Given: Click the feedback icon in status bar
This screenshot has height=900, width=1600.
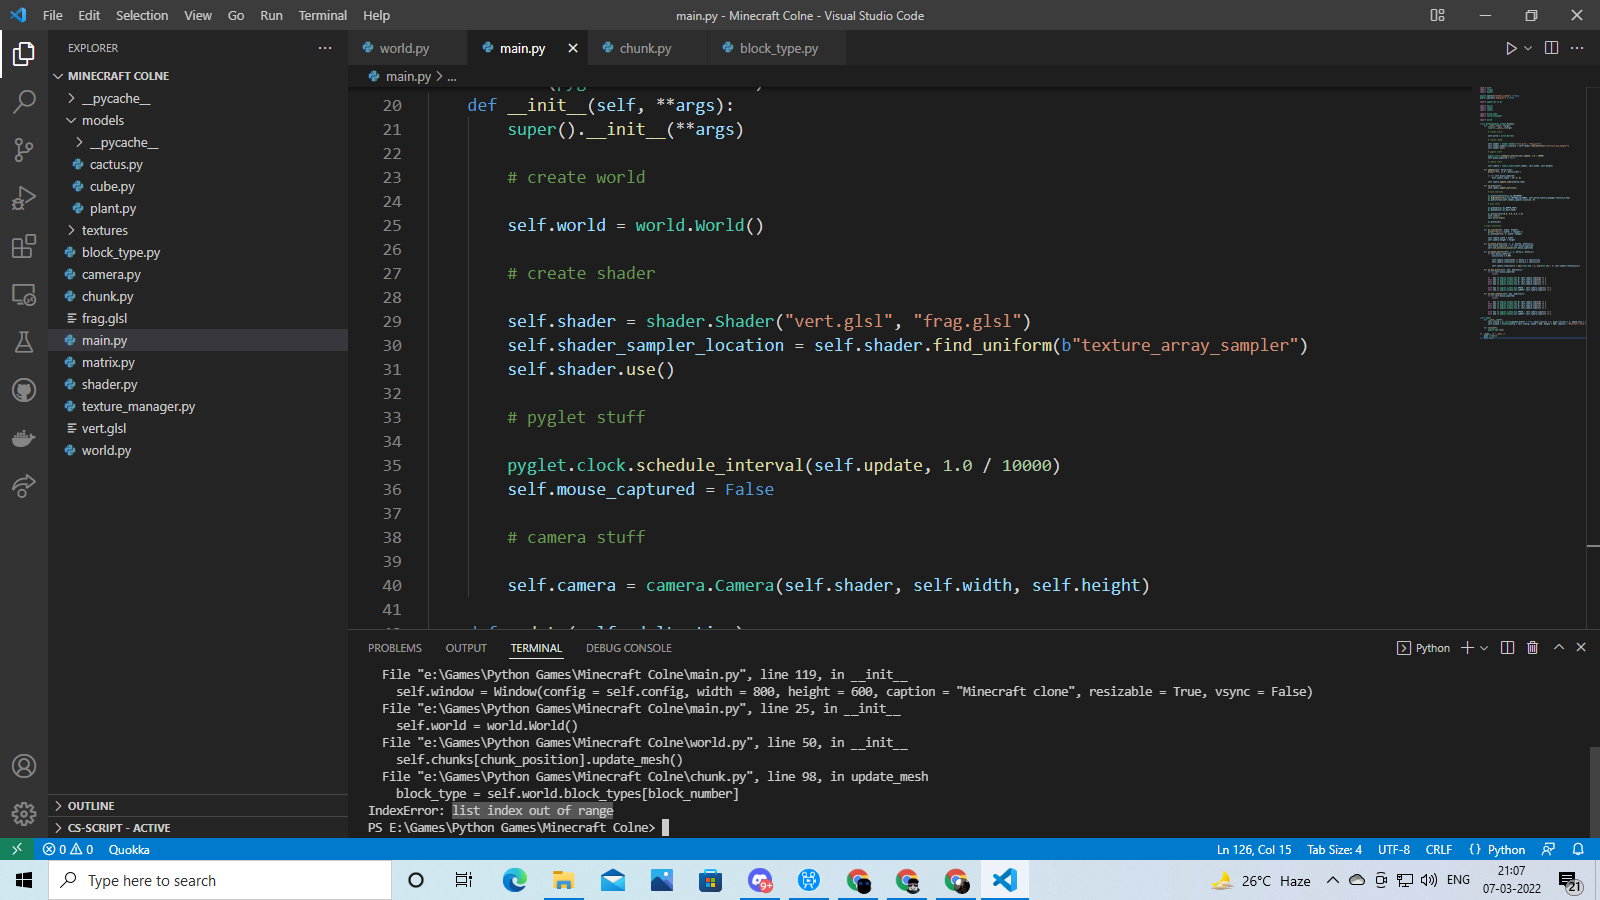Looking at the screenshot, I should [1548, 849].
